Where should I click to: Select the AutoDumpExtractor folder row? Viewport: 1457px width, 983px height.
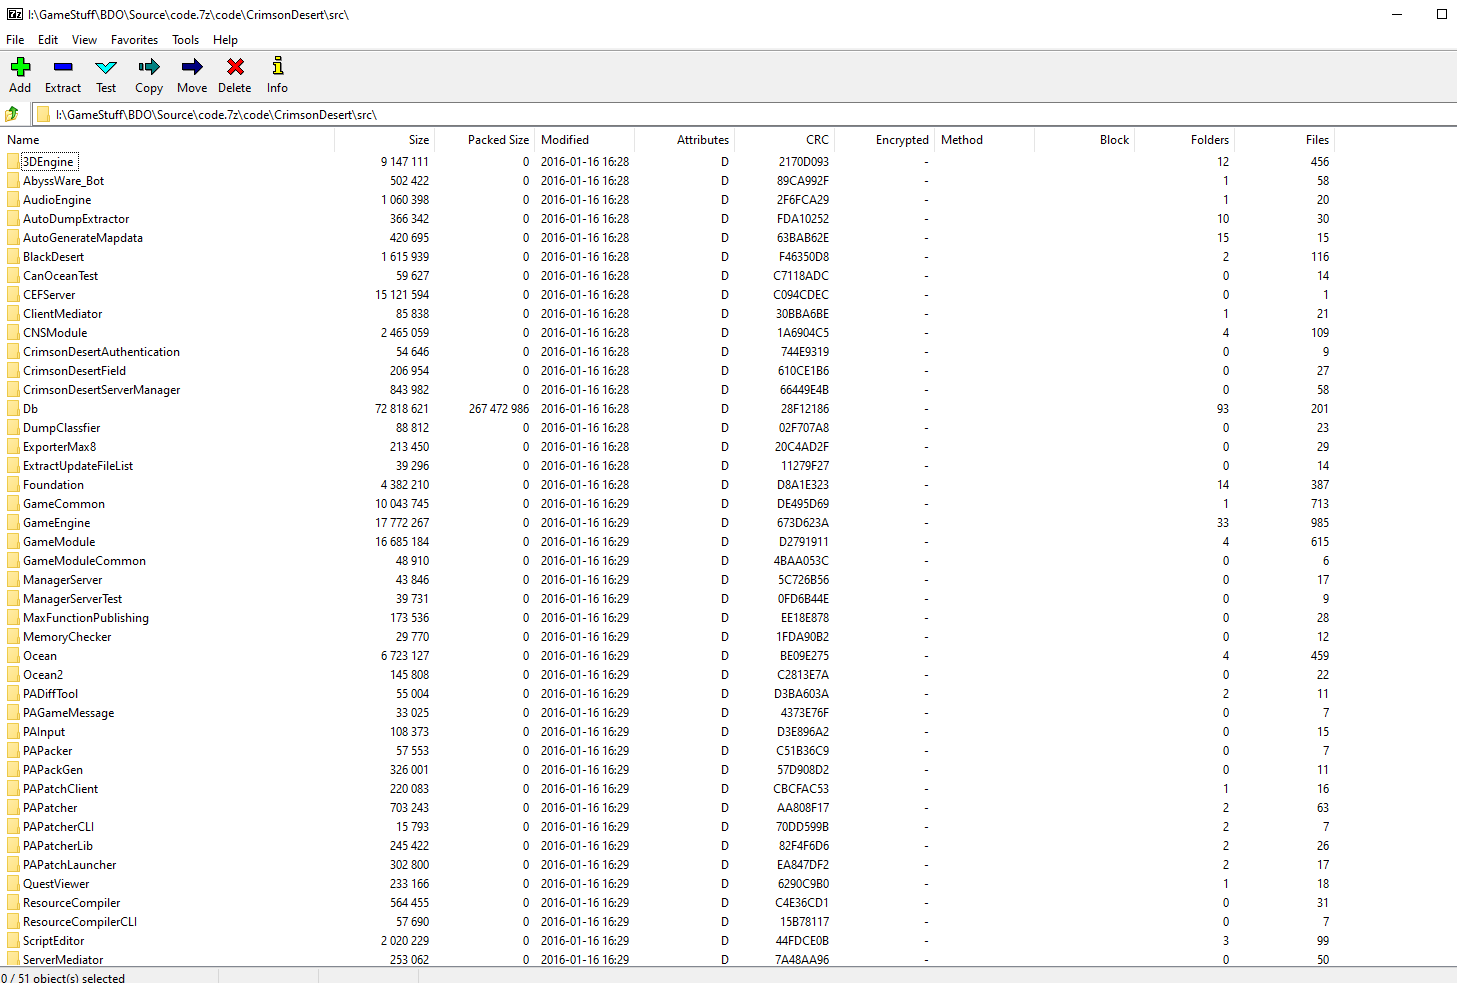click(x=668, y=219)
